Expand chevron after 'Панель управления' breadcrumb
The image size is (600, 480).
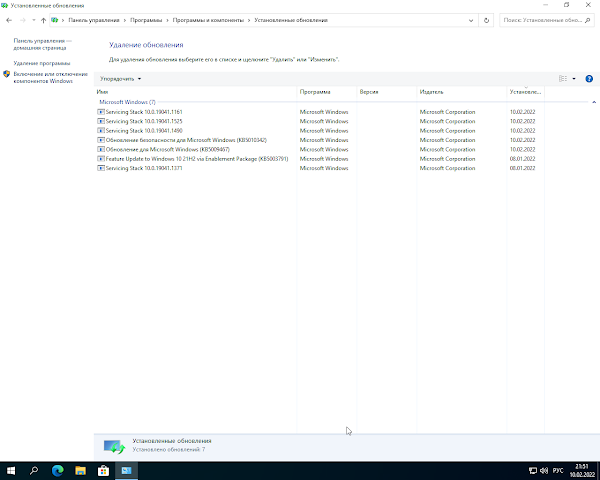coord(125,20)
